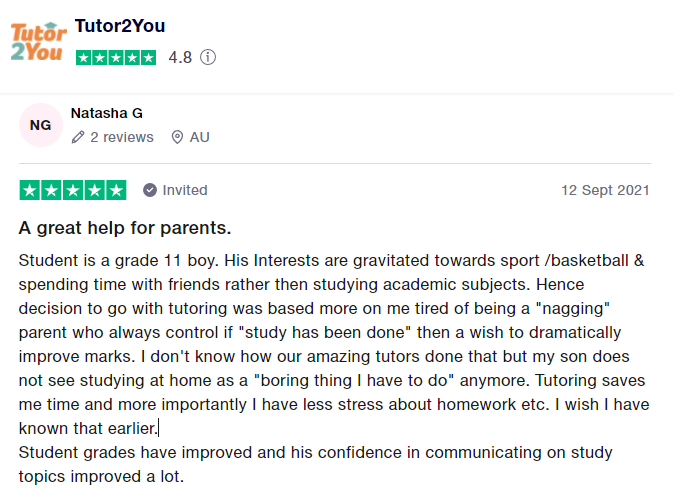
Task: Click the AU country label
Action: [x=199, y=137]
